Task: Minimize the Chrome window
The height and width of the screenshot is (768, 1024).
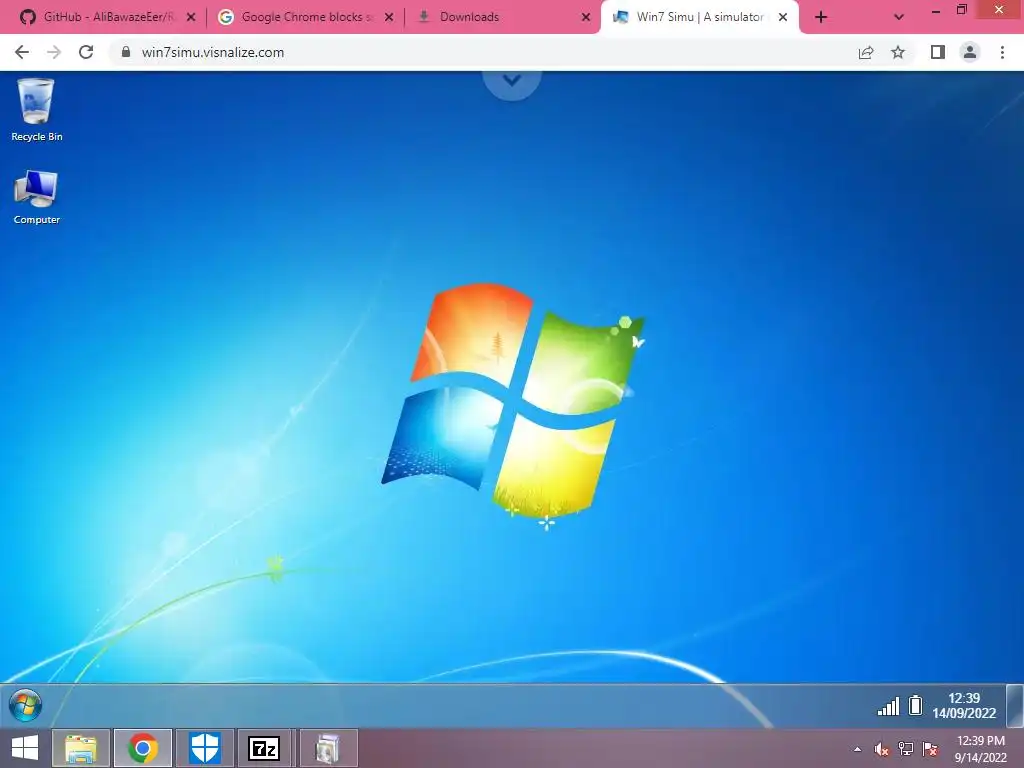Action: coord(935,10)
